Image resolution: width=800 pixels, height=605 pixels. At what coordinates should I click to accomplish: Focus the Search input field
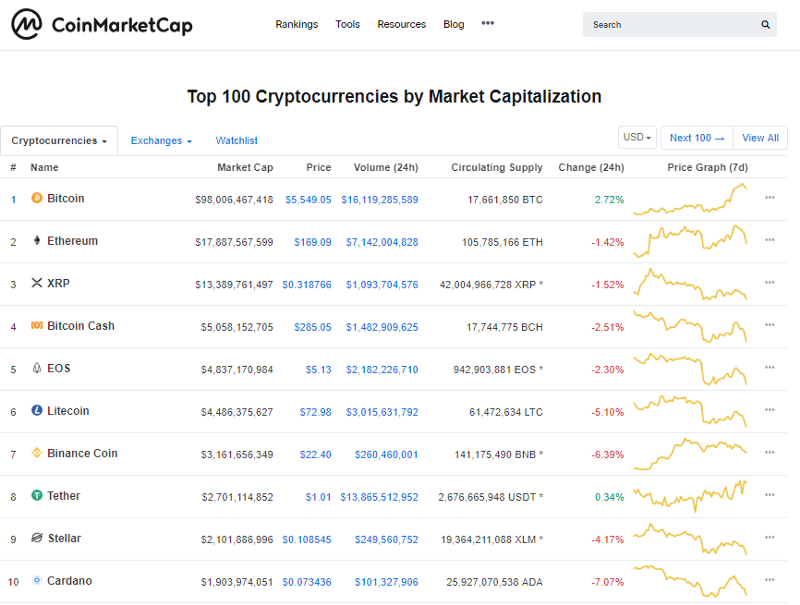click(673, 24)
